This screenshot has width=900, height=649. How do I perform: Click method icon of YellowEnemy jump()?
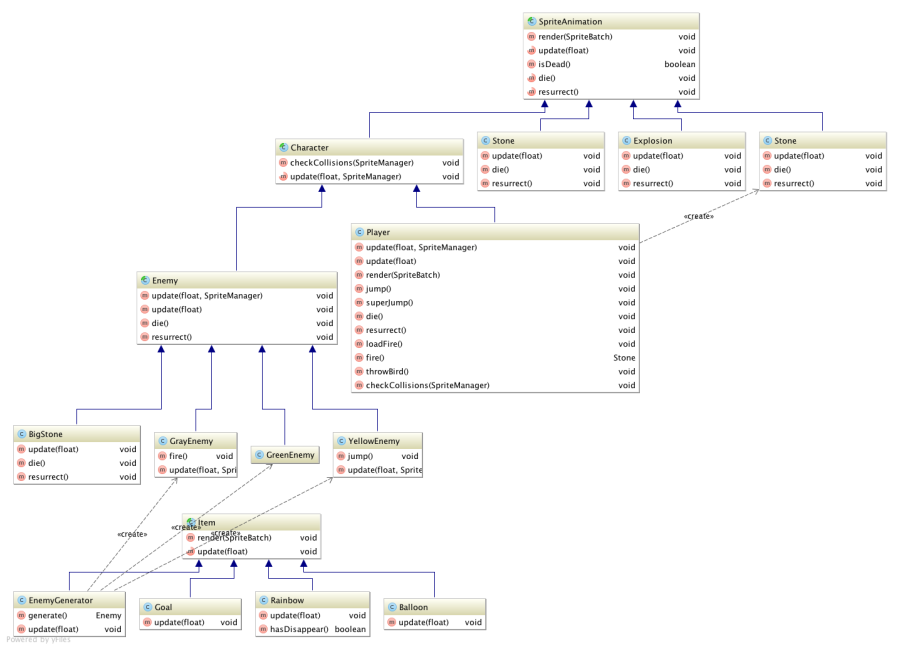click(341, 456)
